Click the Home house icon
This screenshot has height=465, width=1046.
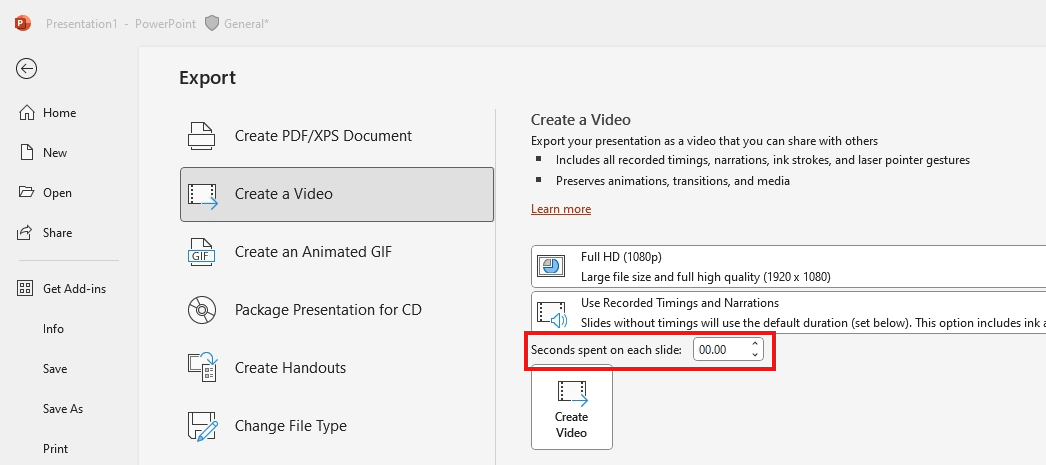[26, 113]
